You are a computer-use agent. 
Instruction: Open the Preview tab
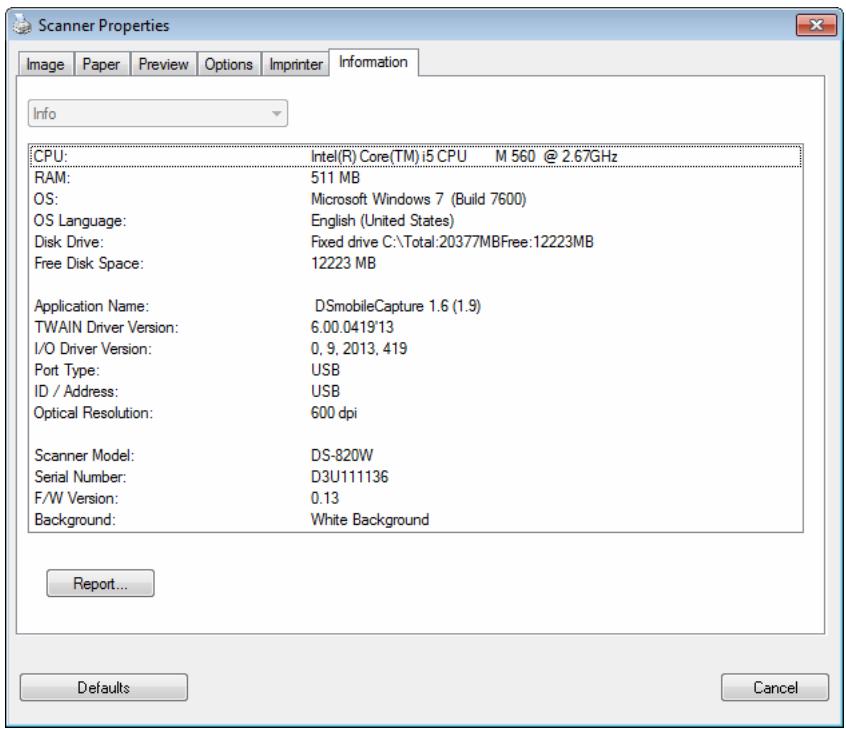(163, 64)
